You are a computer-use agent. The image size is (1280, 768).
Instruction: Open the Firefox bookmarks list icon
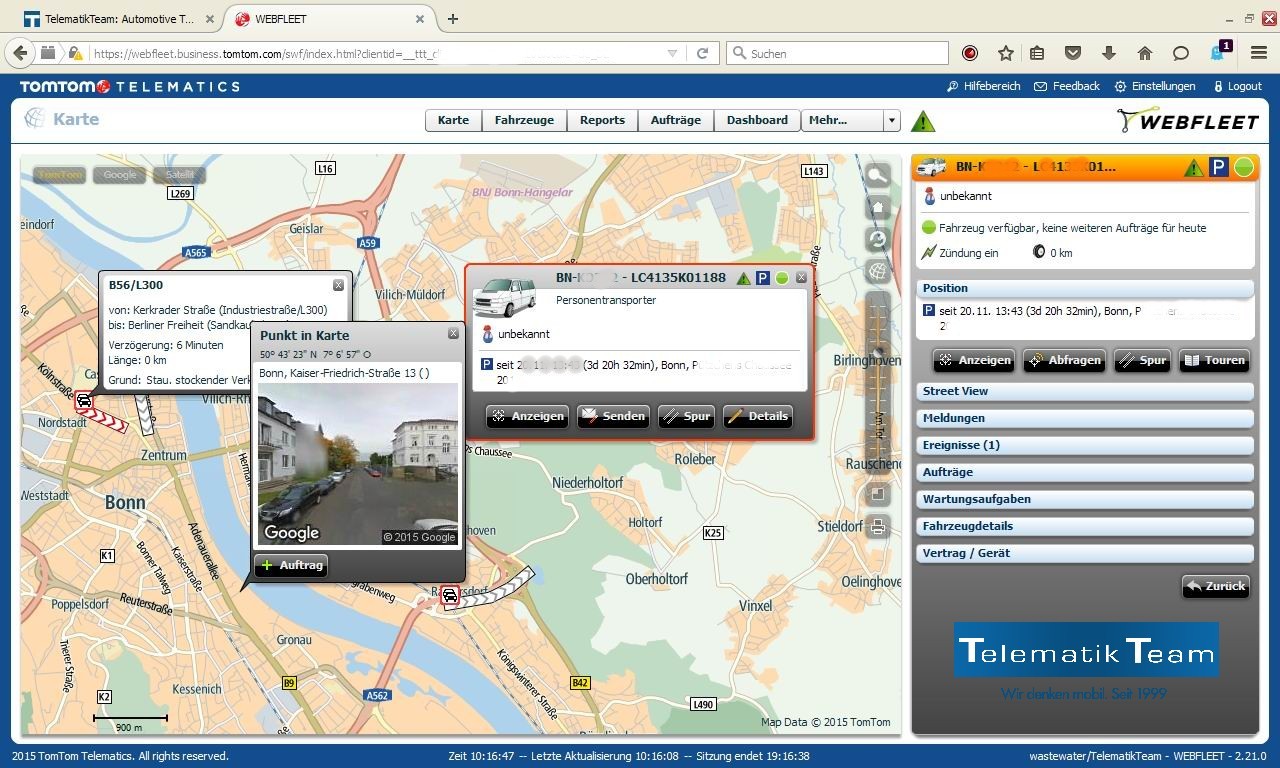tap(1037, 53)
